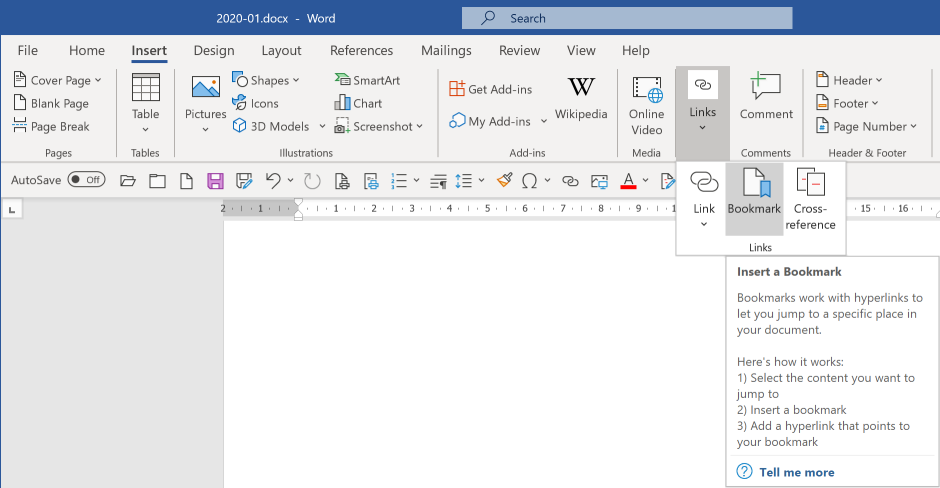The image size is (940, 488).
Task: Insert a Comment
Action: 766,96
